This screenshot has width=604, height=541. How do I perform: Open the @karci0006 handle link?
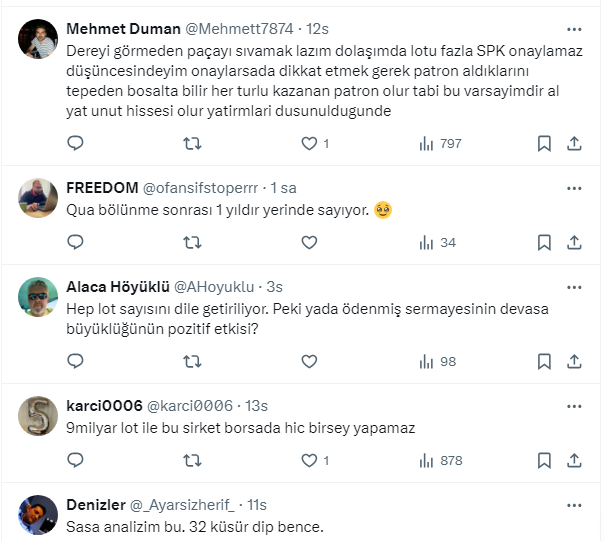(190, 405)
